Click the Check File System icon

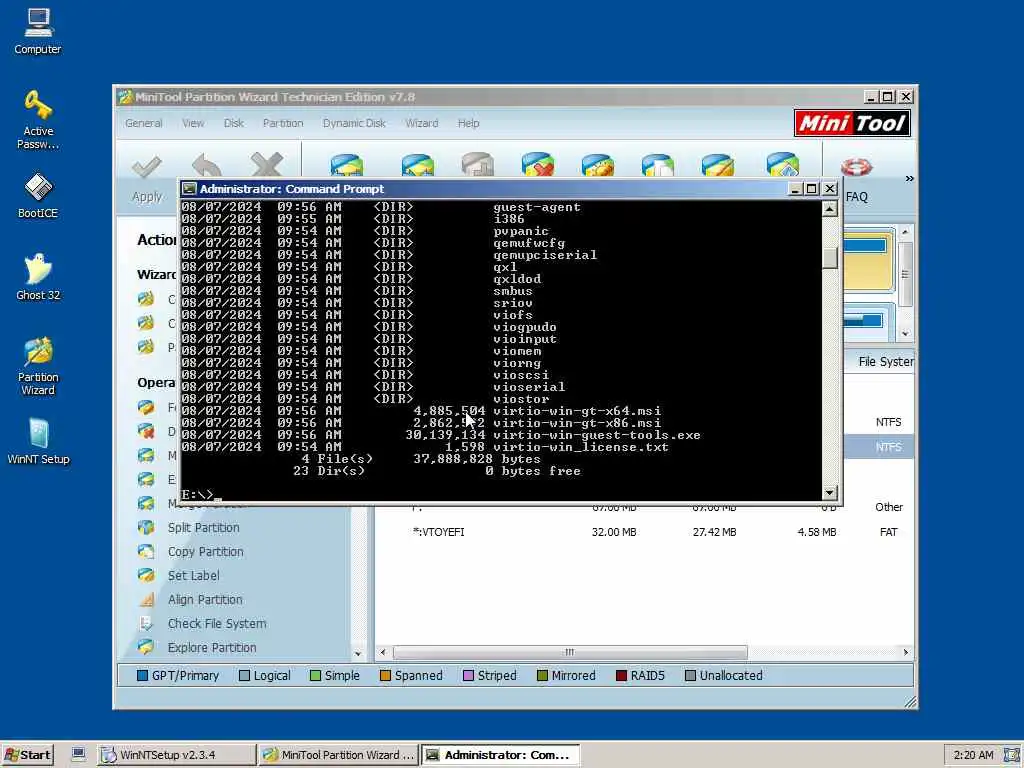(x=146, y=624)
